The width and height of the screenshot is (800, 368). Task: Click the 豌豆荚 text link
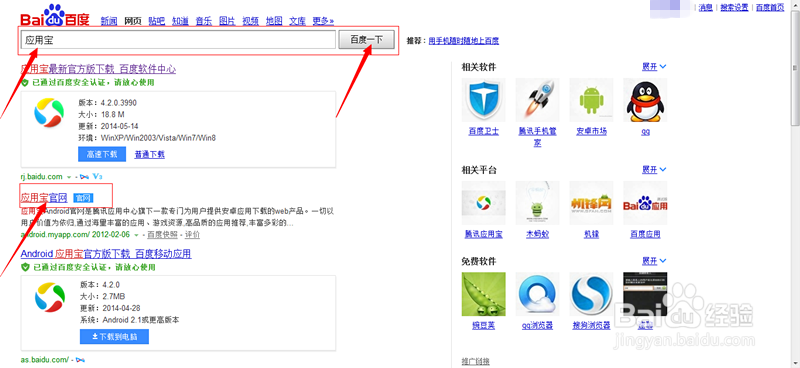tap(484, 326)
